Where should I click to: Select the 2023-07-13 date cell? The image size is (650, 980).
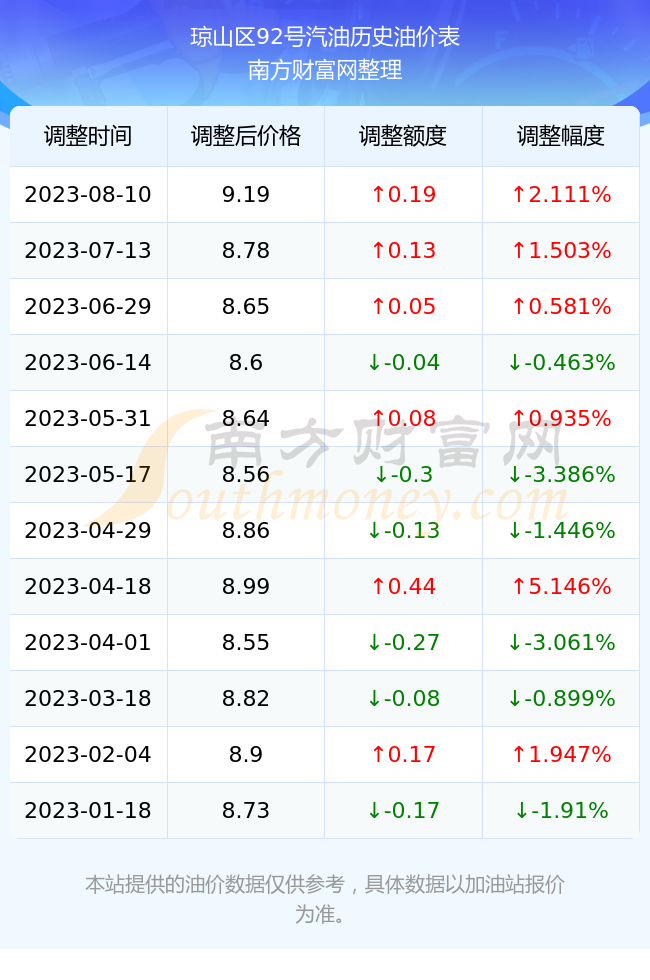tap(88, 251)
